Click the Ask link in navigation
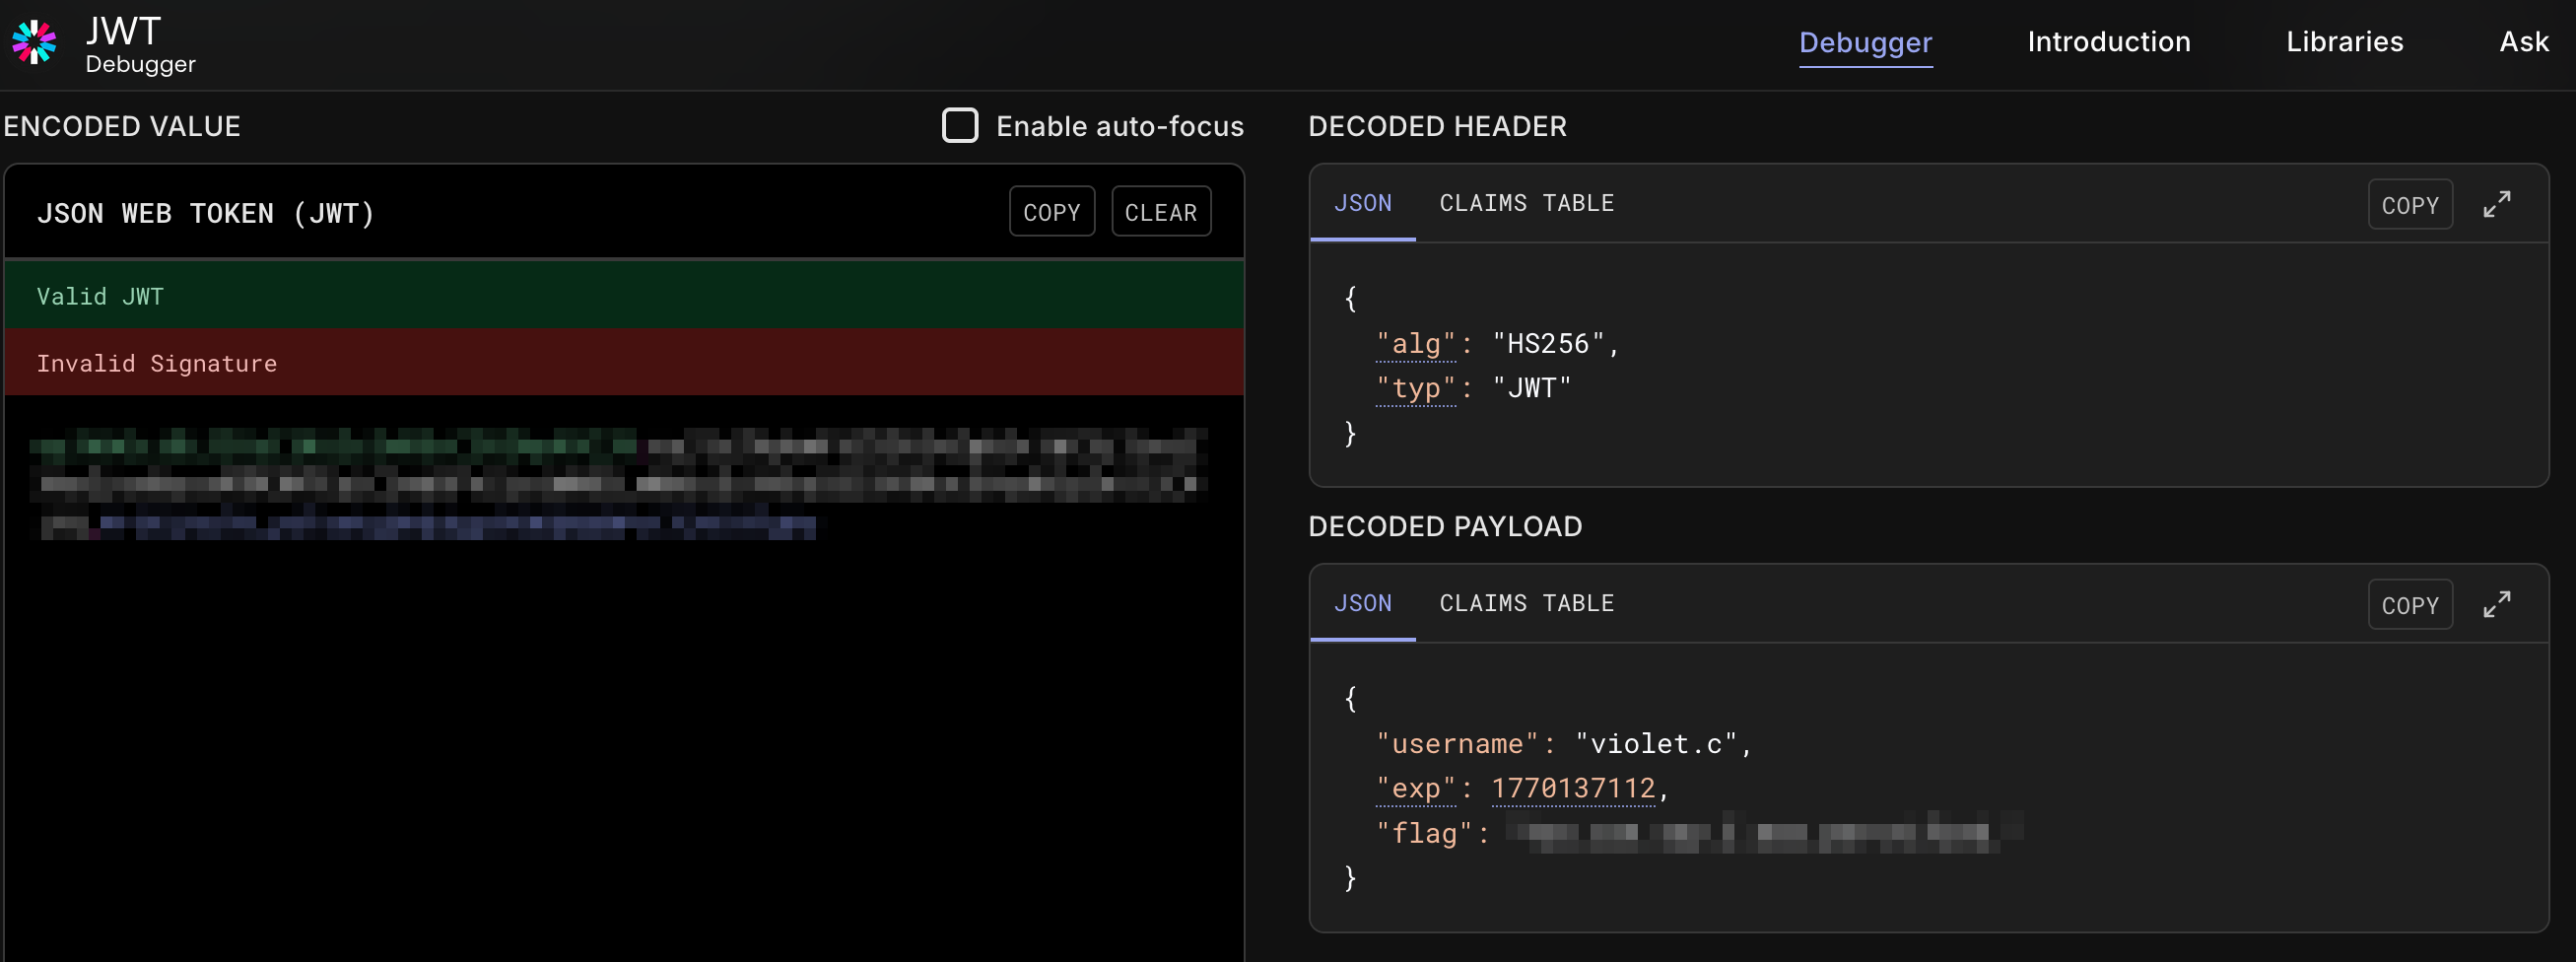The height and width of the screenshot is (962, 2576). click(2523, 42)
